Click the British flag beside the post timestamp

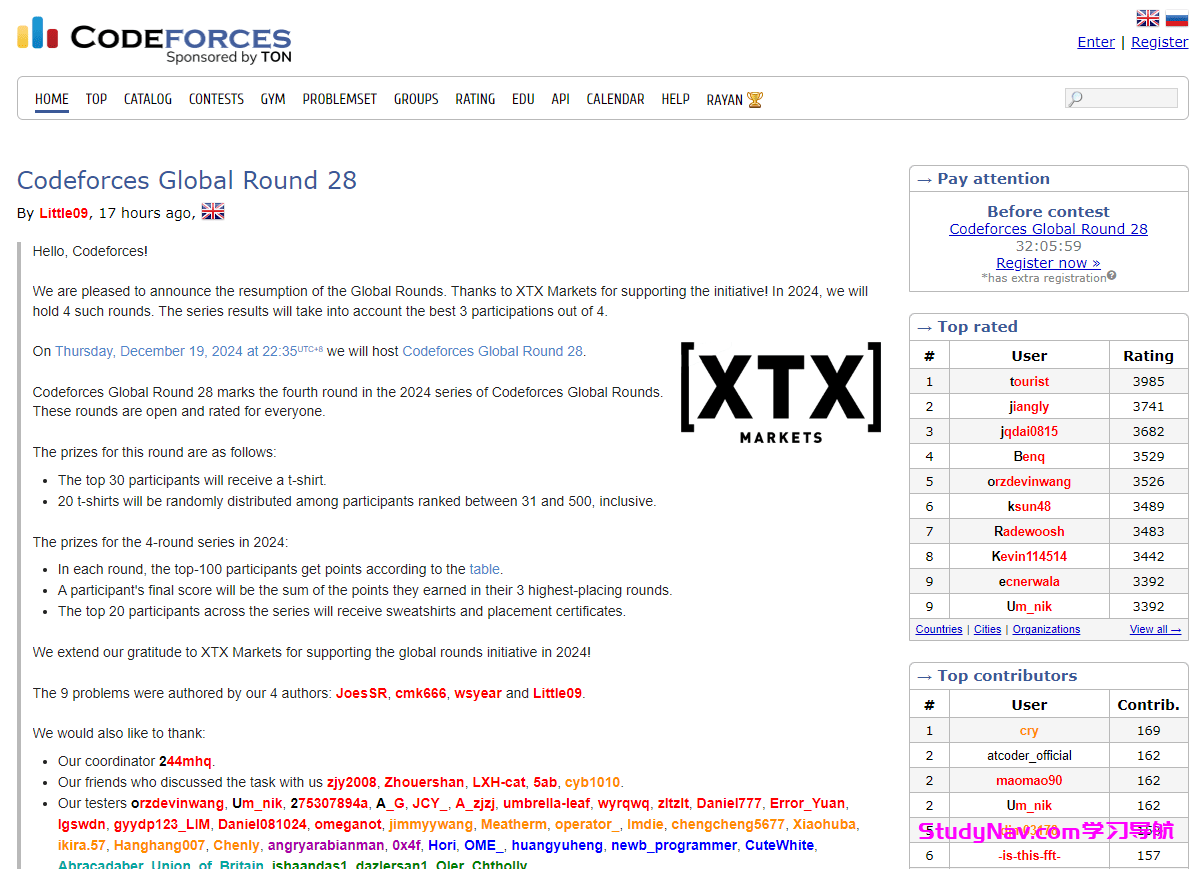click(212, 211)
